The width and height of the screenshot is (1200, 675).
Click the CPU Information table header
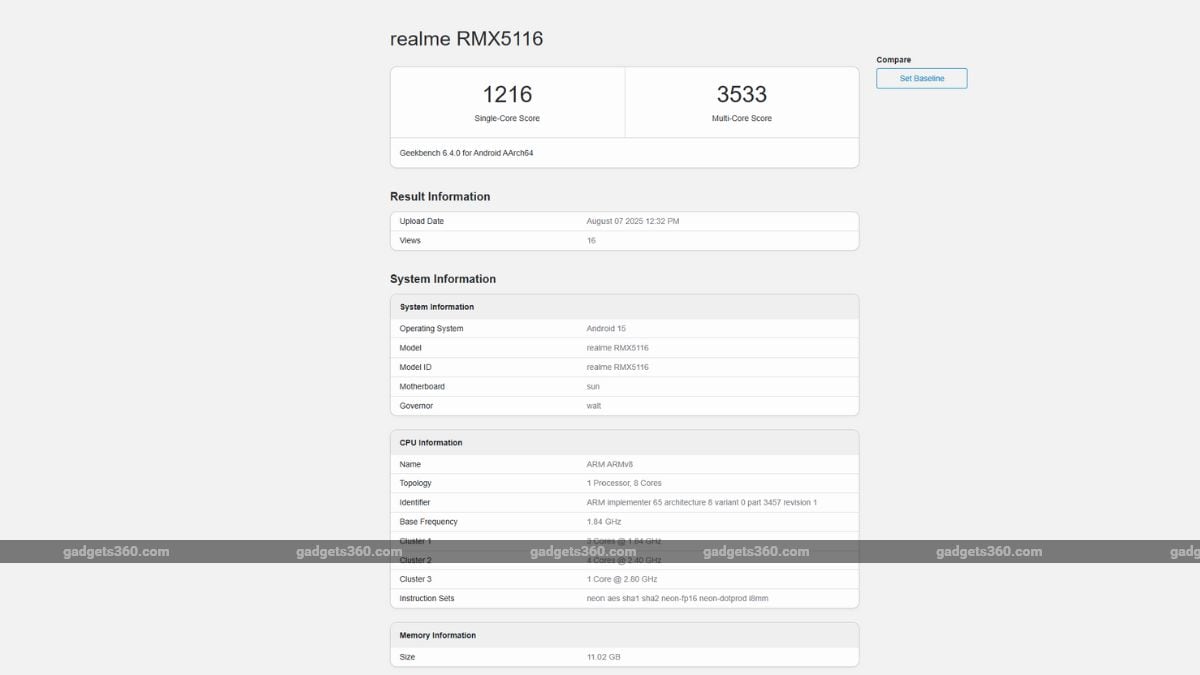[431, 443]
